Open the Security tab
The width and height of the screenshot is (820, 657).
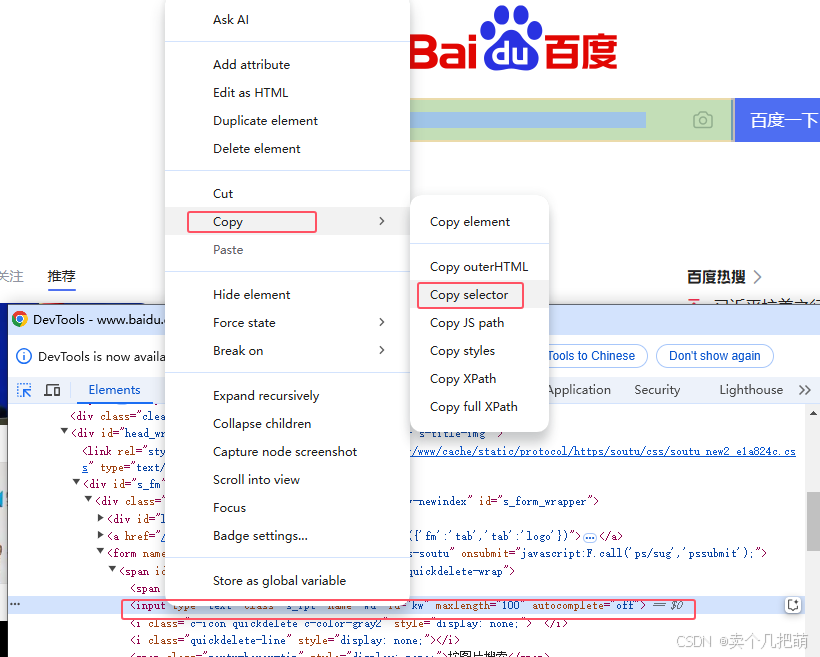657,390
